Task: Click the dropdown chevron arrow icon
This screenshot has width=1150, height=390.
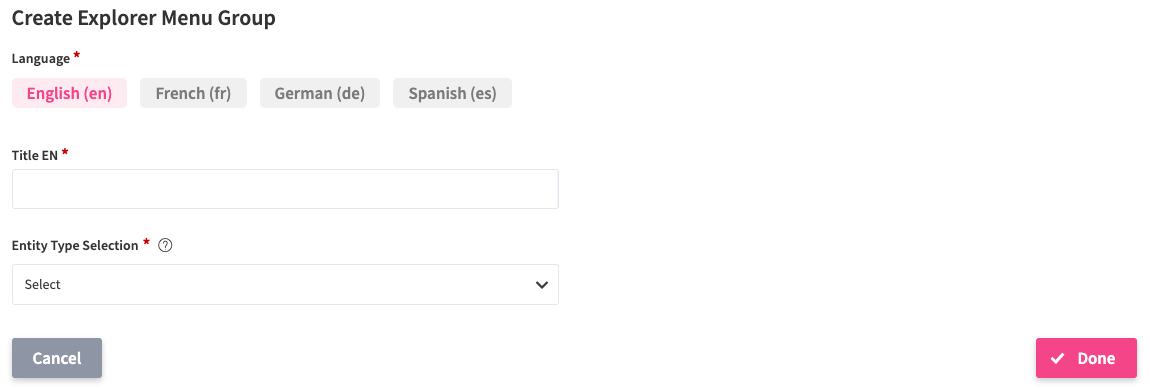Action: [x=542, y=284]
